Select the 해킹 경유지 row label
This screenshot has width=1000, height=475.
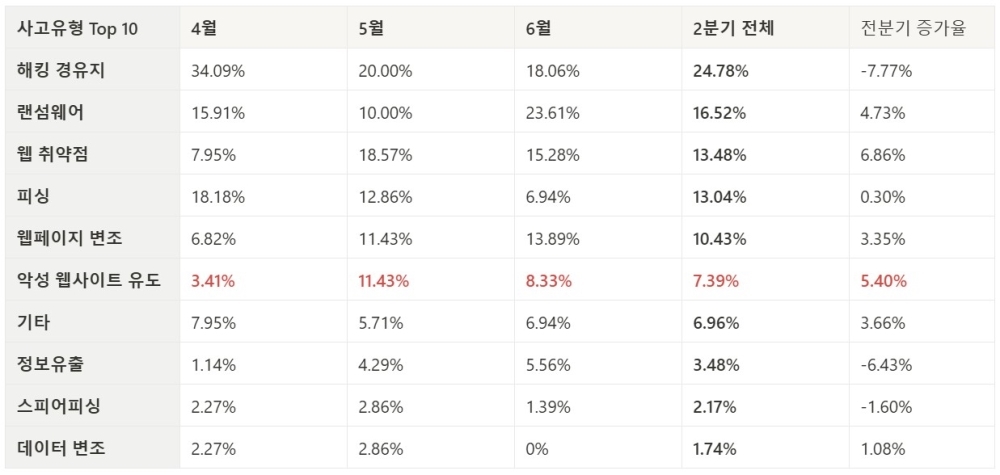click(x=61, y=70)
